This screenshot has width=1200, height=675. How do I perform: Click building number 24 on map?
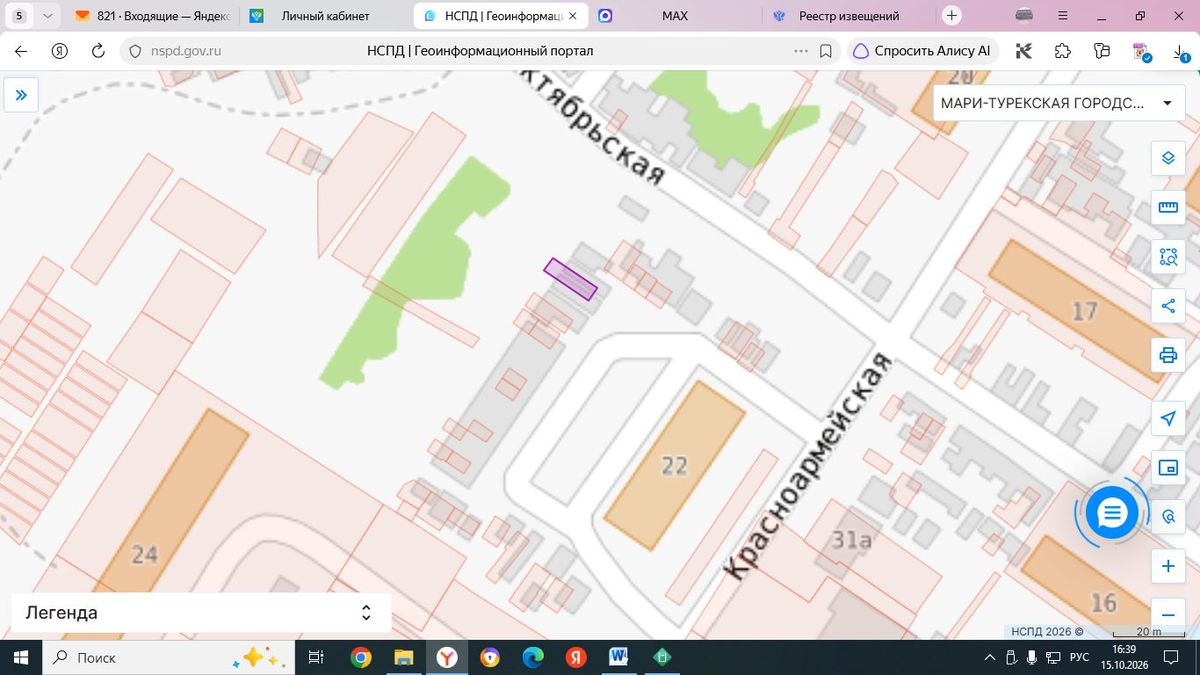[x=145, y=553]
